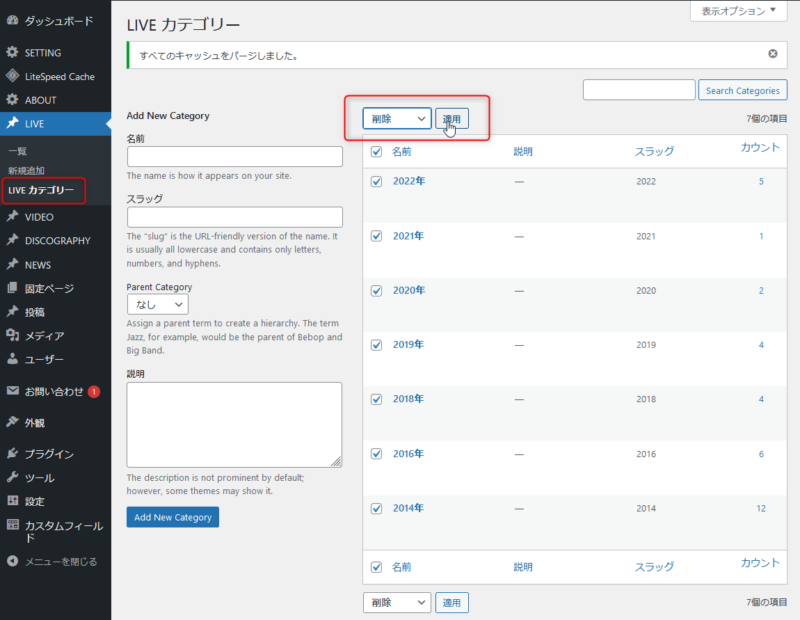This screenshot has height=620, width=800.
Task: Click the Add New Category button
Action: [x=172, y=517]
